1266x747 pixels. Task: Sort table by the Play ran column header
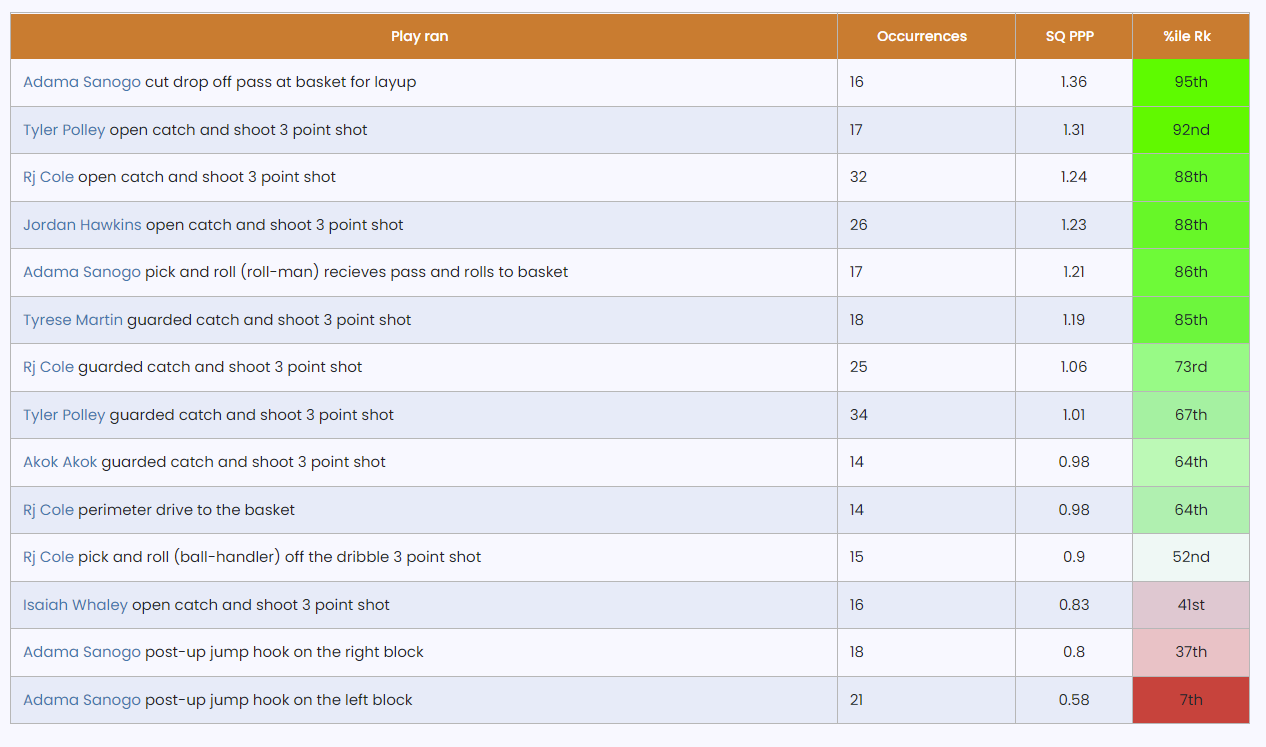(x=420, y=36)
